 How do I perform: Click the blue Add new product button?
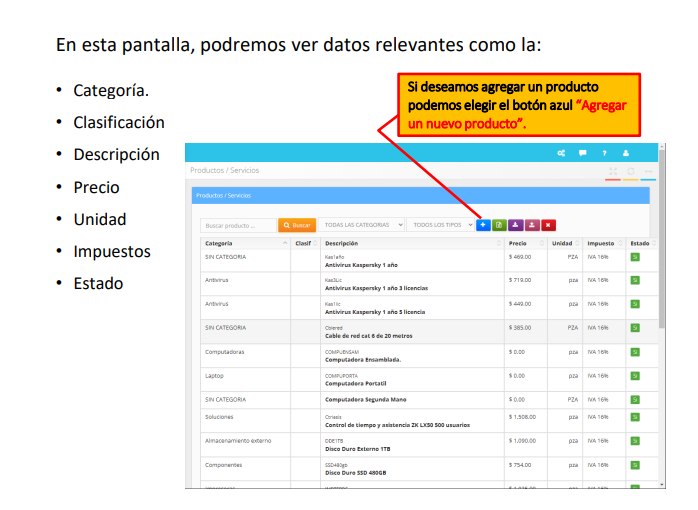coord(483,225)
